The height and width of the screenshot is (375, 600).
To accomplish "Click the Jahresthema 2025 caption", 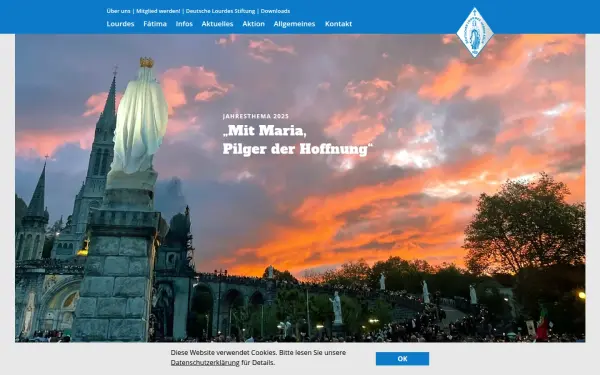I will (x=256, y=116).
